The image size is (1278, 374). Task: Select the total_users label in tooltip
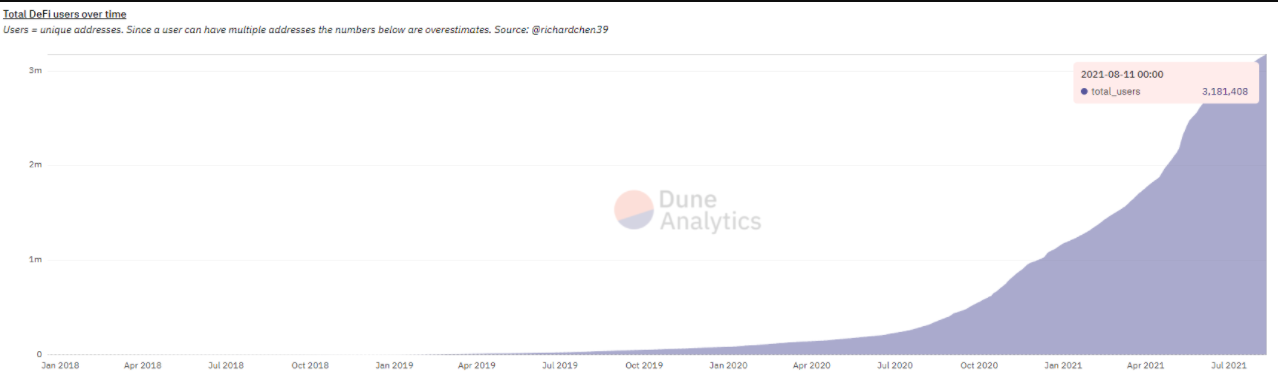[x=1116, y=91]
